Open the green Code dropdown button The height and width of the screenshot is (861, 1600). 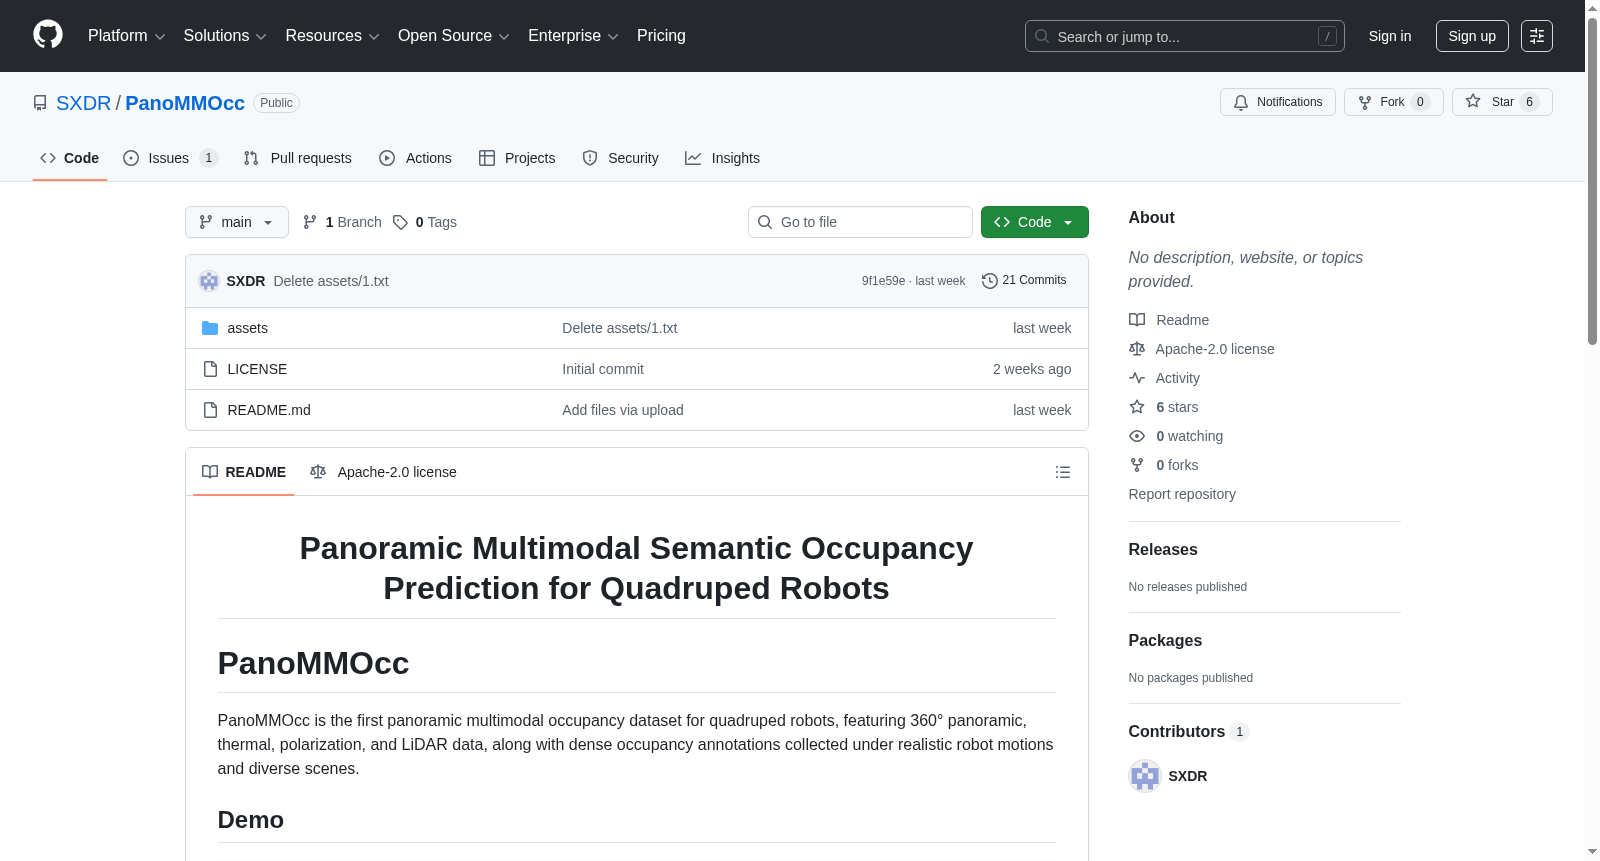click(1035, 222)
